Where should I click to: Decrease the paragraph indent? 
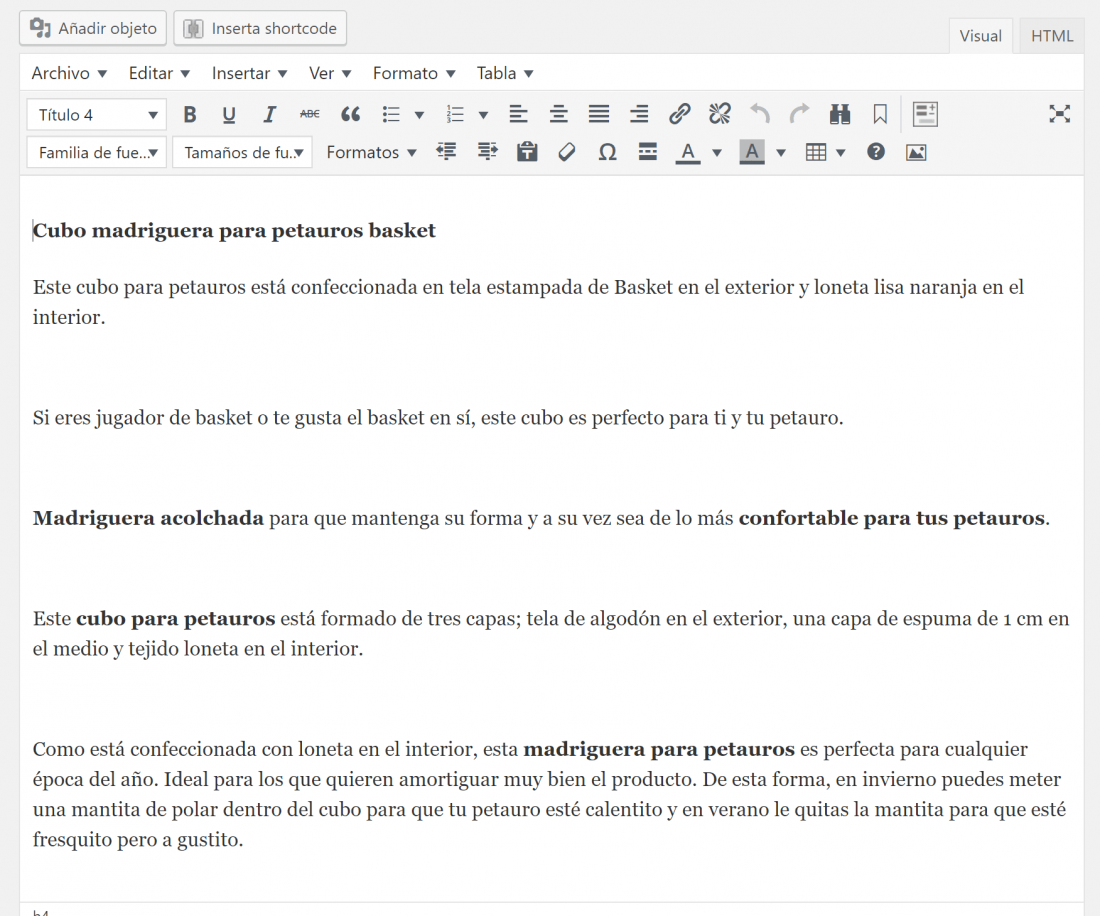coord(446,152)
